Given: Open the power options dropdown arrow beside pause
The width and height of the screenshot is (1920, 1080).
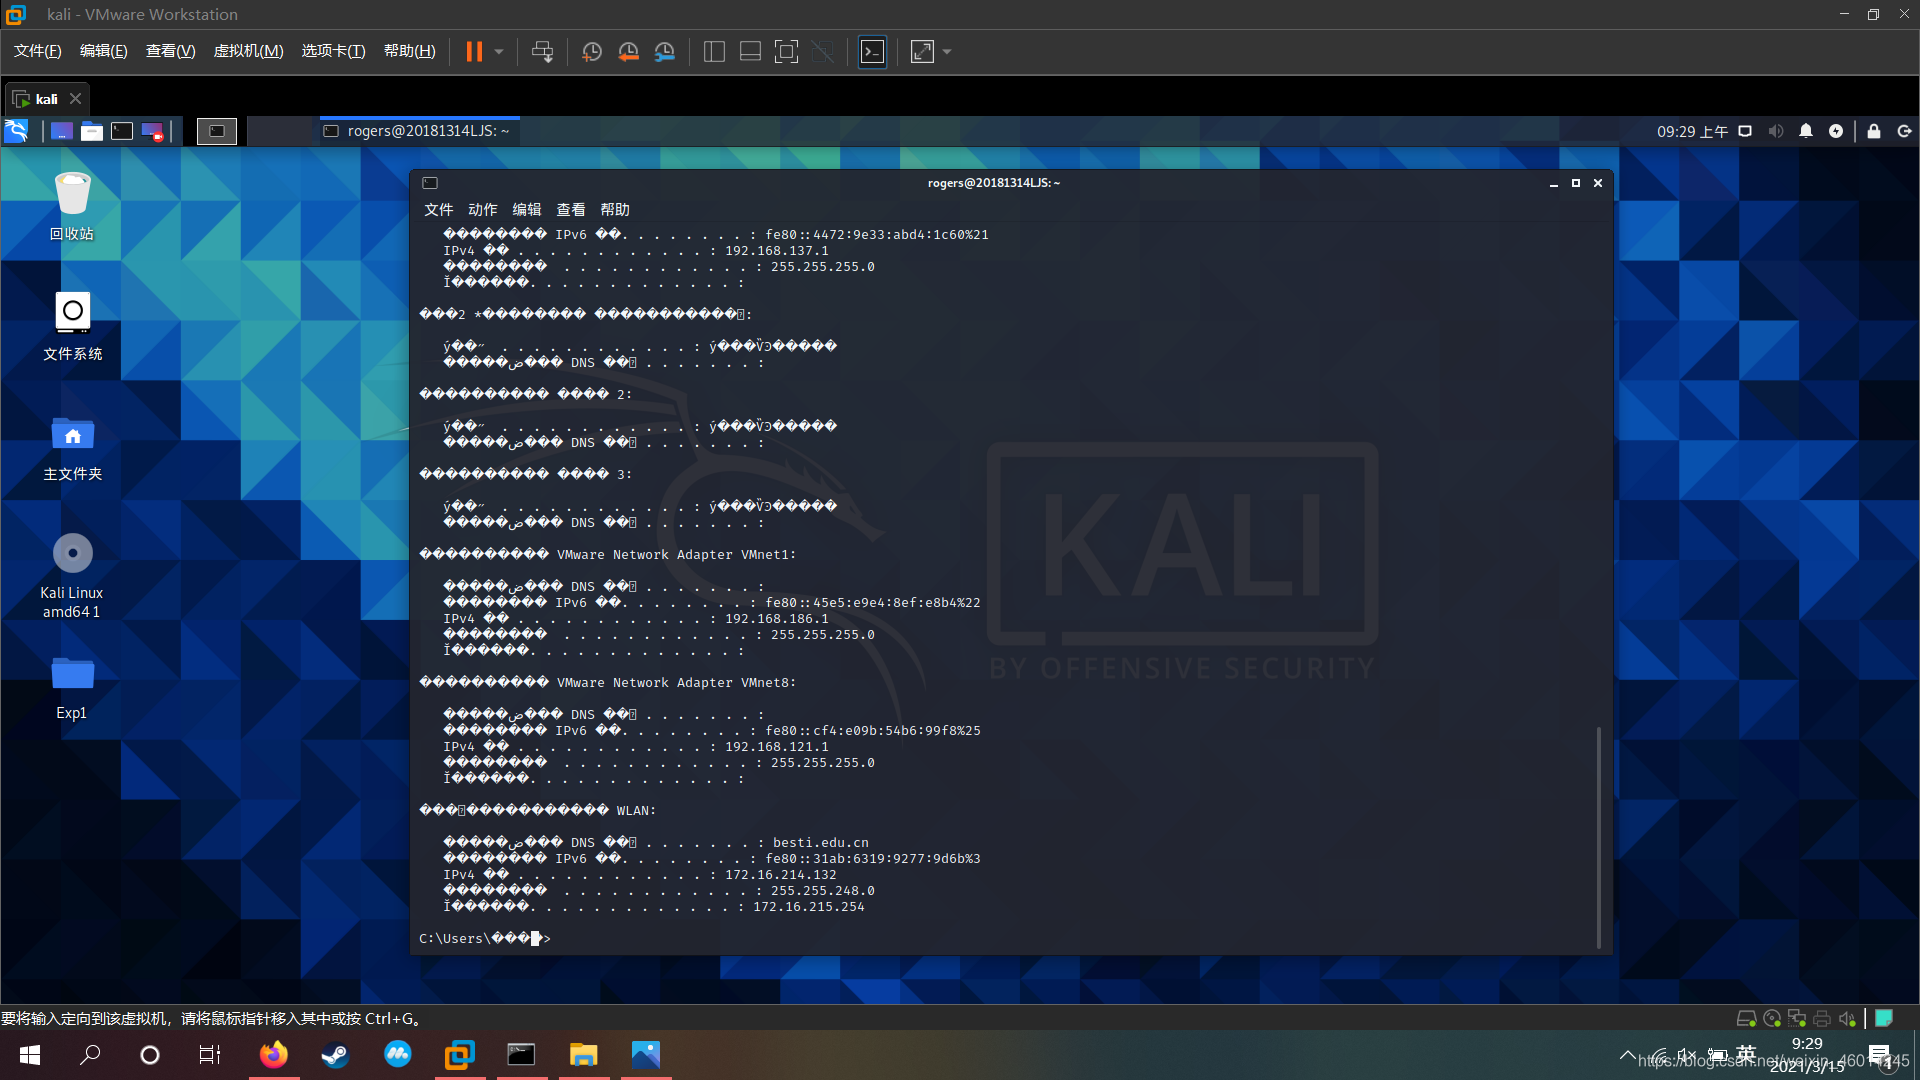Looking at the screenshot, I should tap(499, 51).
